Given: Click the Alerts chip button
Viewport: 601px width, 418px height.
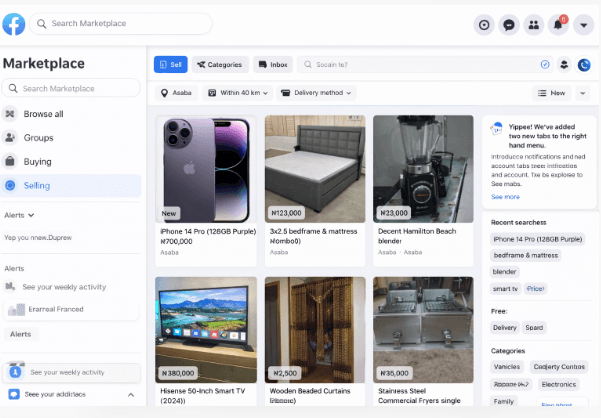Looking at the screenshot, I should click(x=21, y=334).
